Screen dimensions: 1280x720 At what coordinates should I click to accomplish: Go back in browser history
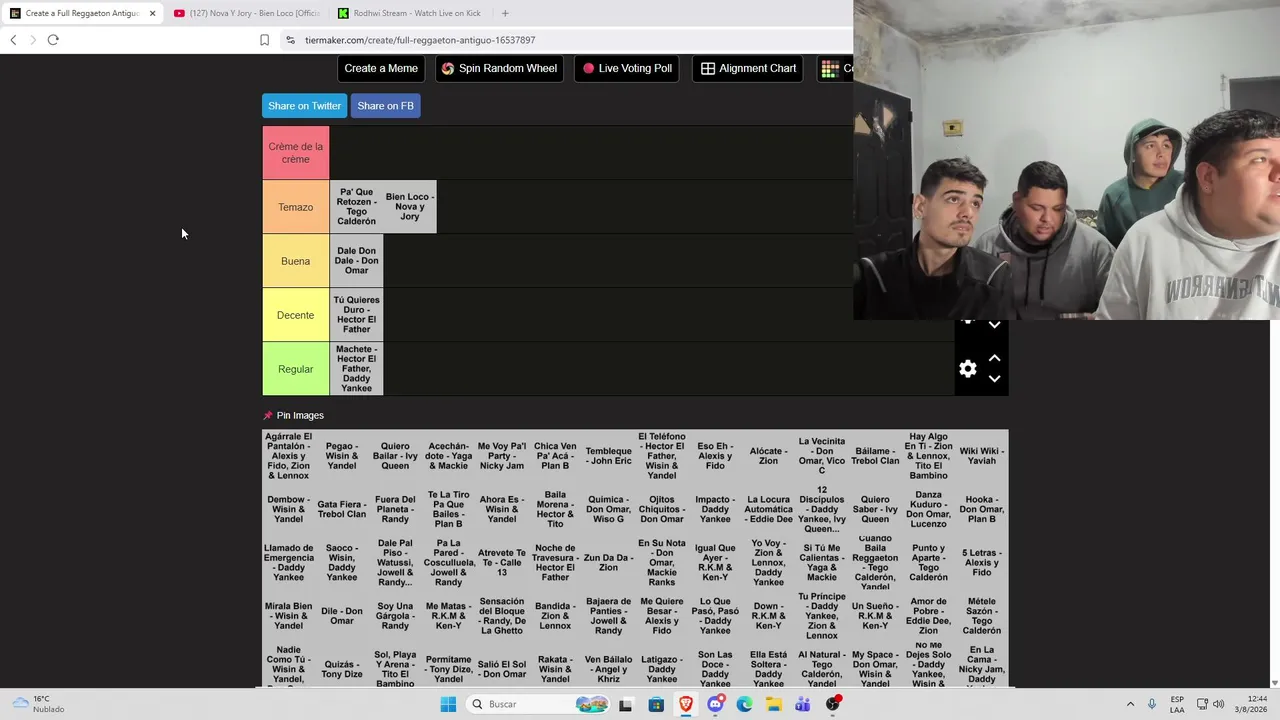[x=13, y=40]
